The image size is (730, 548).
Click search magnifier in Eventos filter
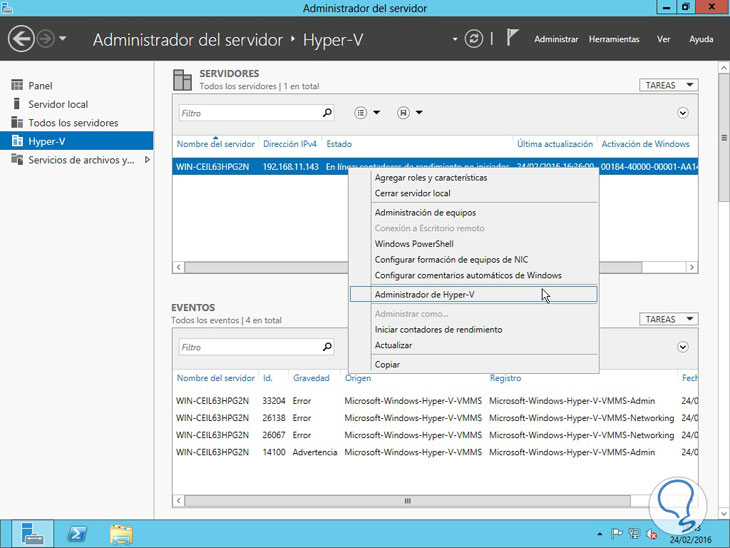[327, 347]
